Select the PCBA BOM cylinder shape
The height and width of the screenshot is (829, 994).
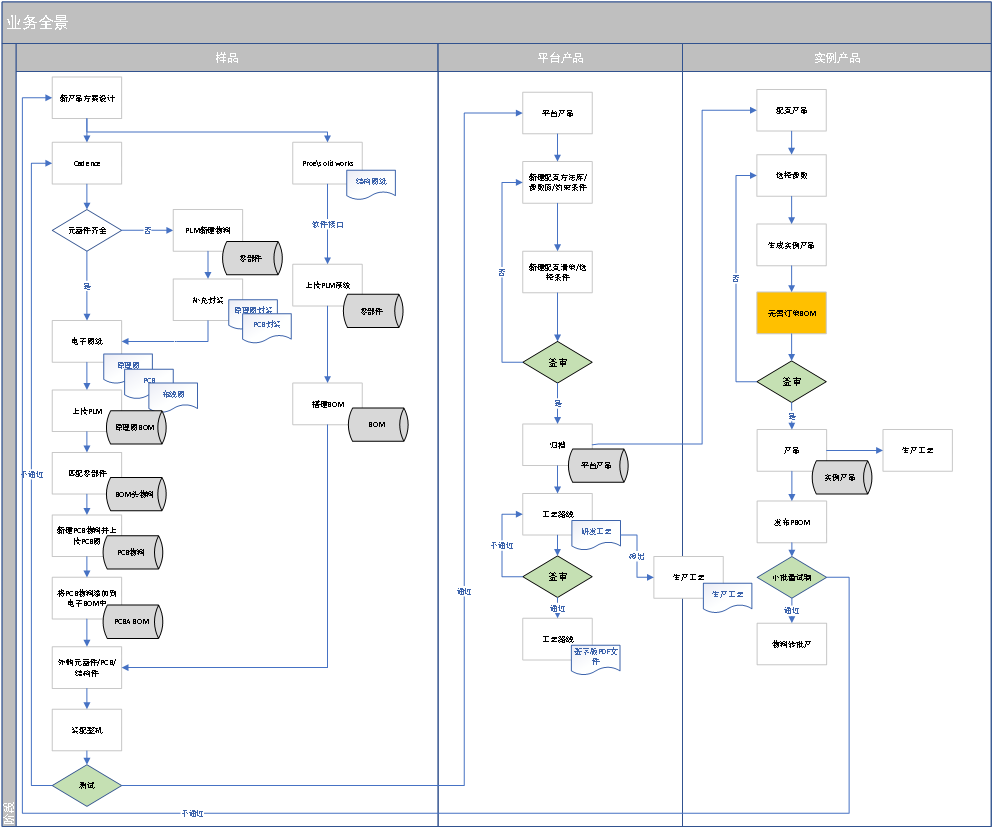click(133, 621)
